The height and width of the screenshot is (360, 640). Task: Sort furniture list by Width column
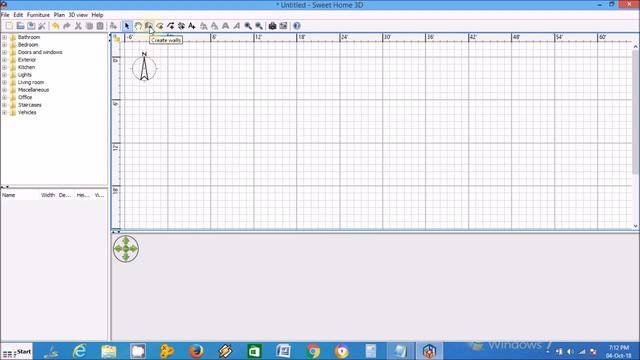pyautogui.click(x=48, y=195)
